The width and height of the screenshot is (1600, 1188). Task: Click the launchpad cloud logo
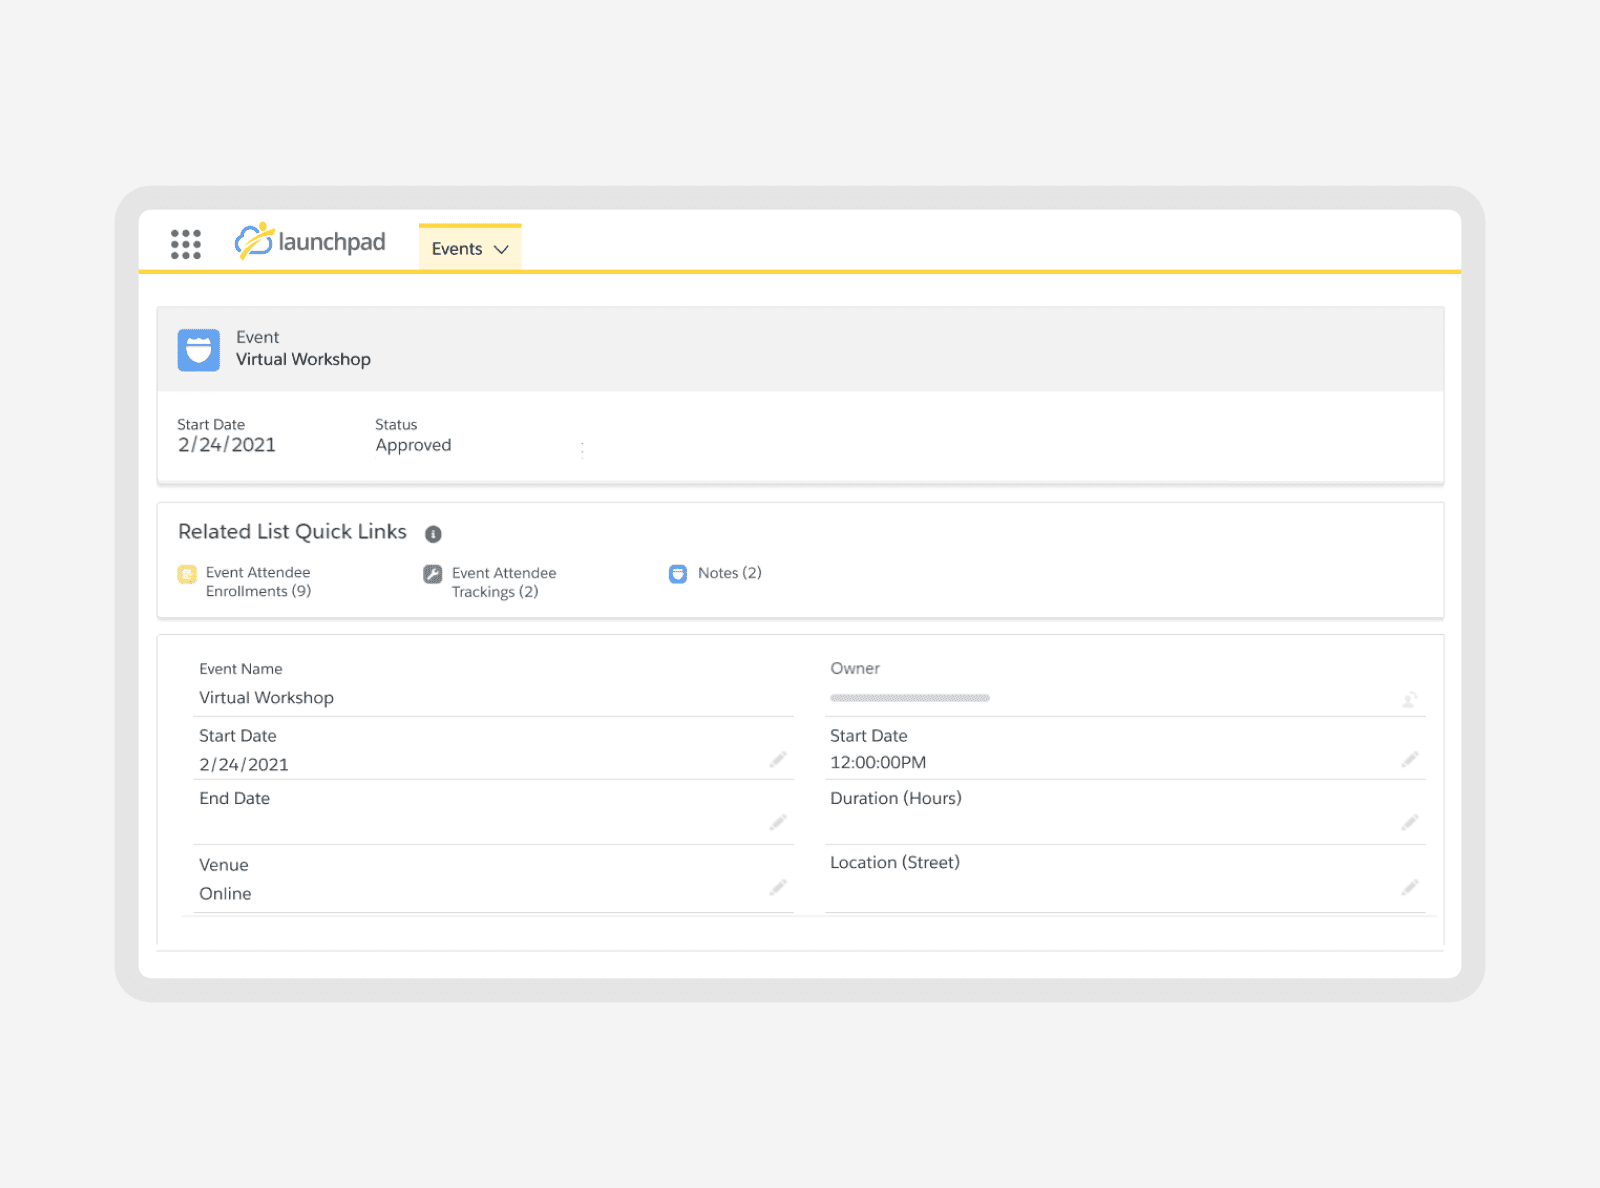[x=310, y=241]
